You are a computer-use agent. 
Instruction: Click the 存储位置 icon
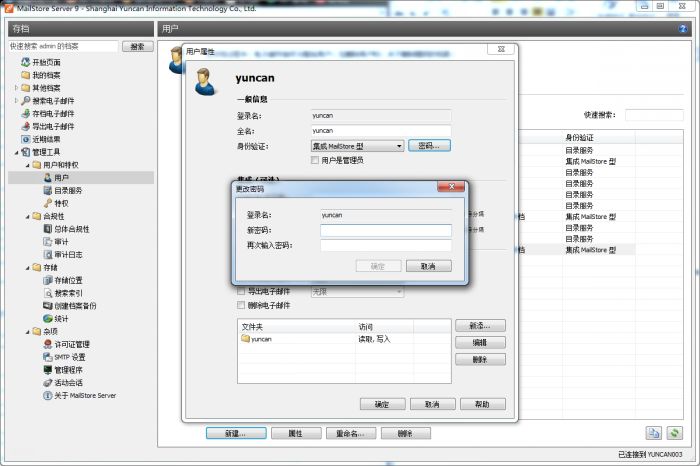(48, 280)
